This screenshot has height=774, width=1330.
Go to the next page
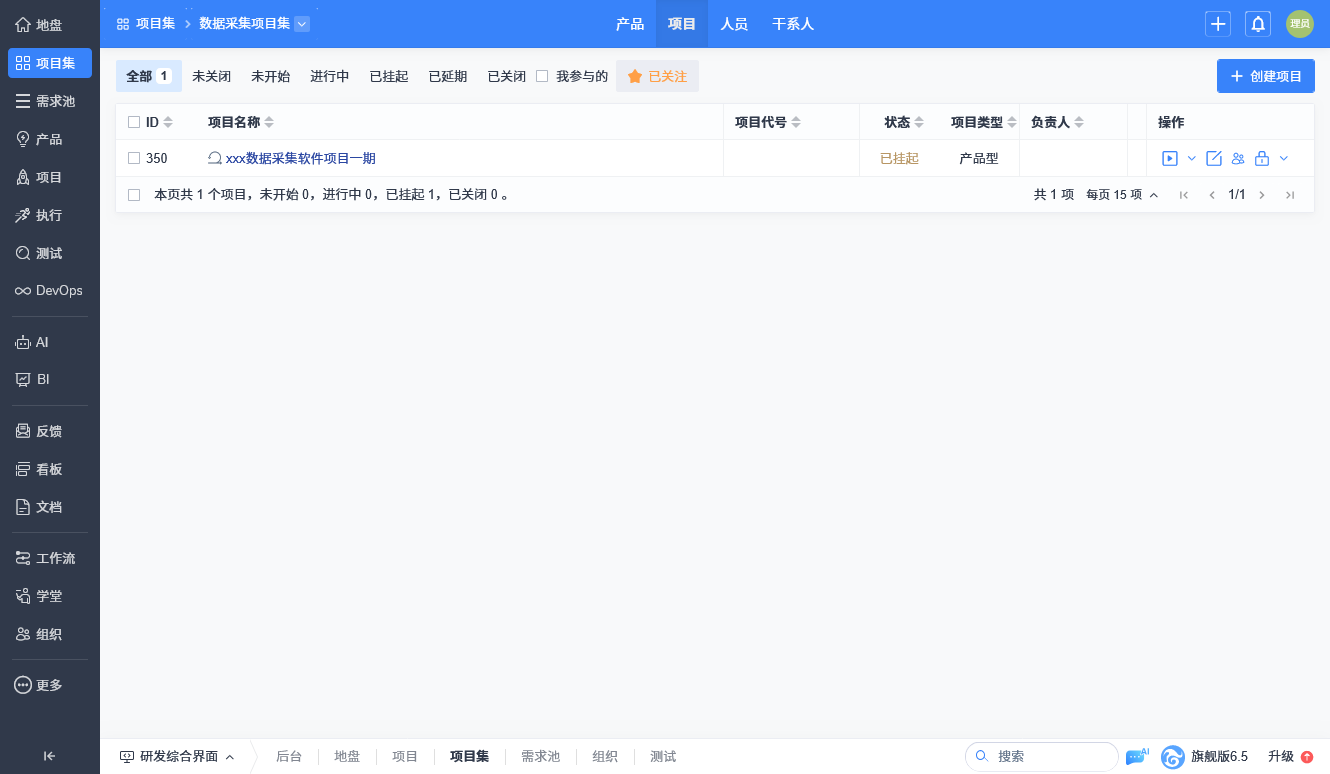point(1262,195)
